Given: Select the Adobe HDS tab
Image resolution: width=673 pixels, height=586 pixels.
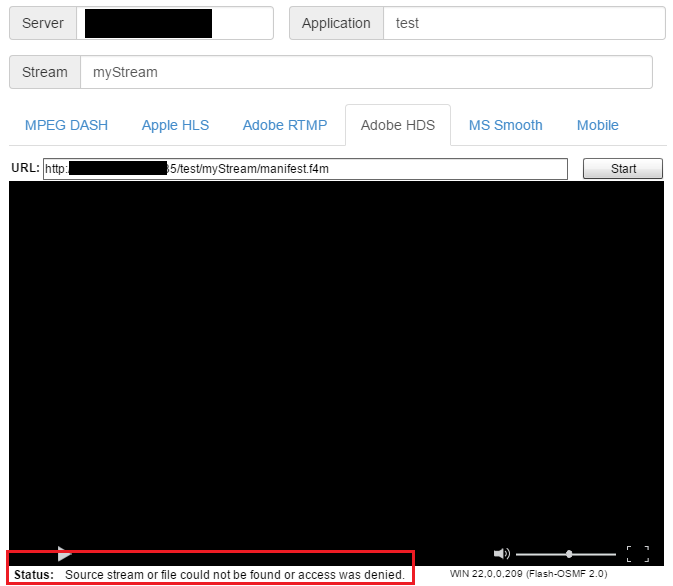Looking at the screenshot, I should (398, 125).
